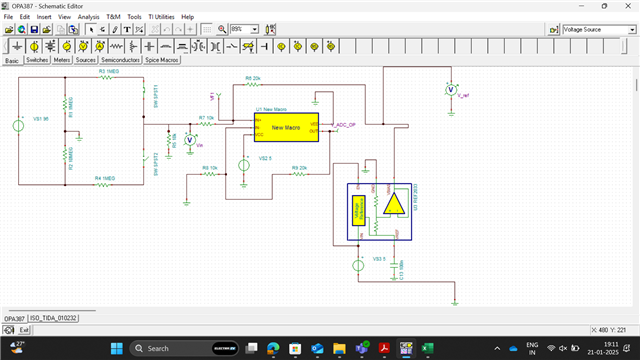Click the find-component icon beside Voltage Source box
Viewport: 640px width, 360px height.
553,30
